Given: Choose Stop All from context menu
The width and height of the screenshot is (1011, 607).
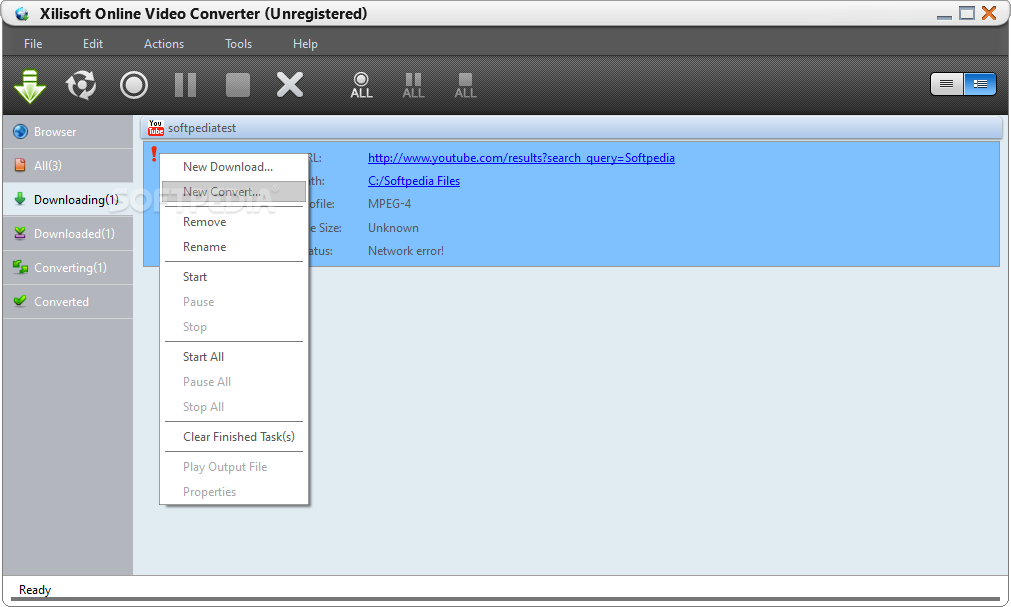Looking at the screenshot, I should click(234, 407).
